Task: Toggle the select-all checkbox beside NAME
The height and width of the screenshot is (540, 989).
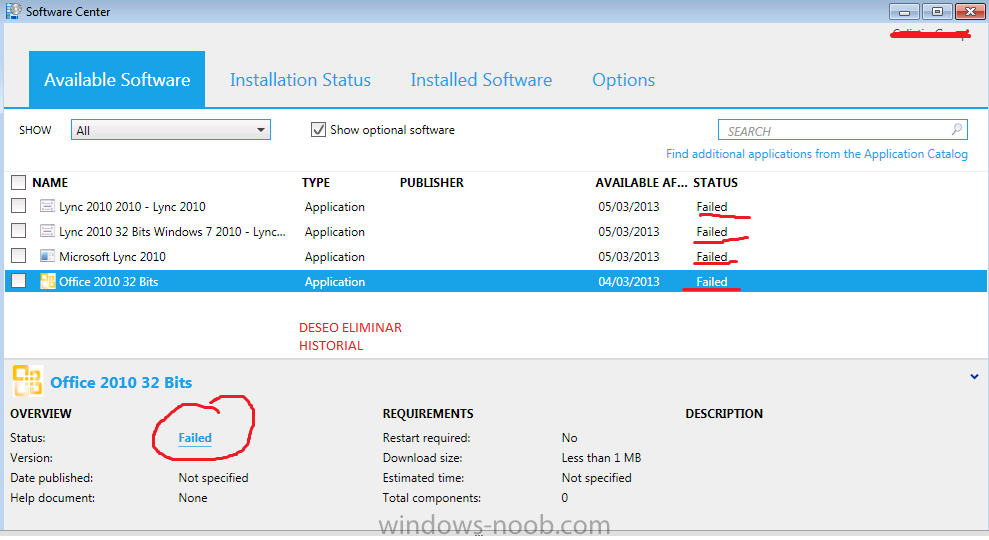Action: pyautogui.click(x=18, y=183)
